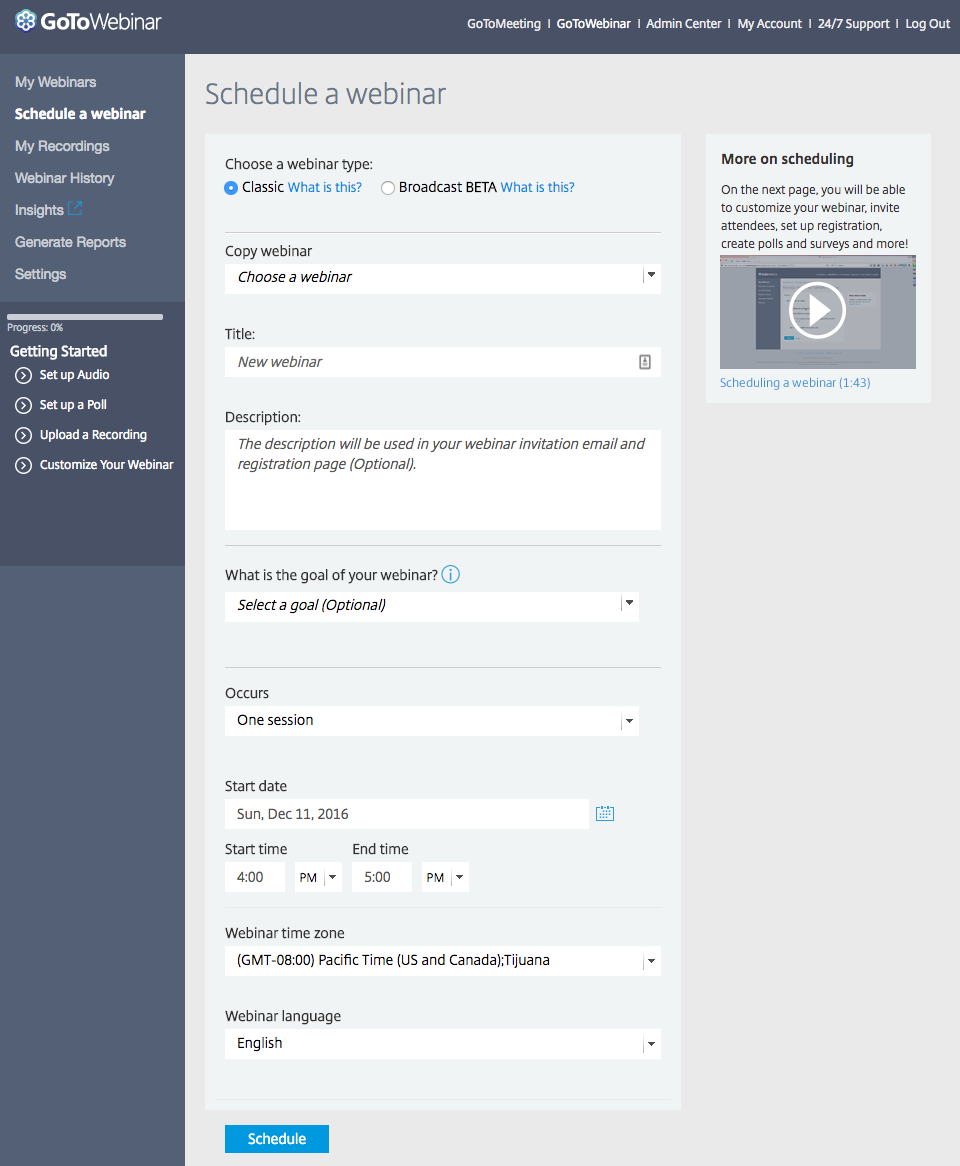Viewport: 960px width, 1166px height.
Task: Open the Occurs session dropdown
Action: pyautogui.click(x=628, y=721)
